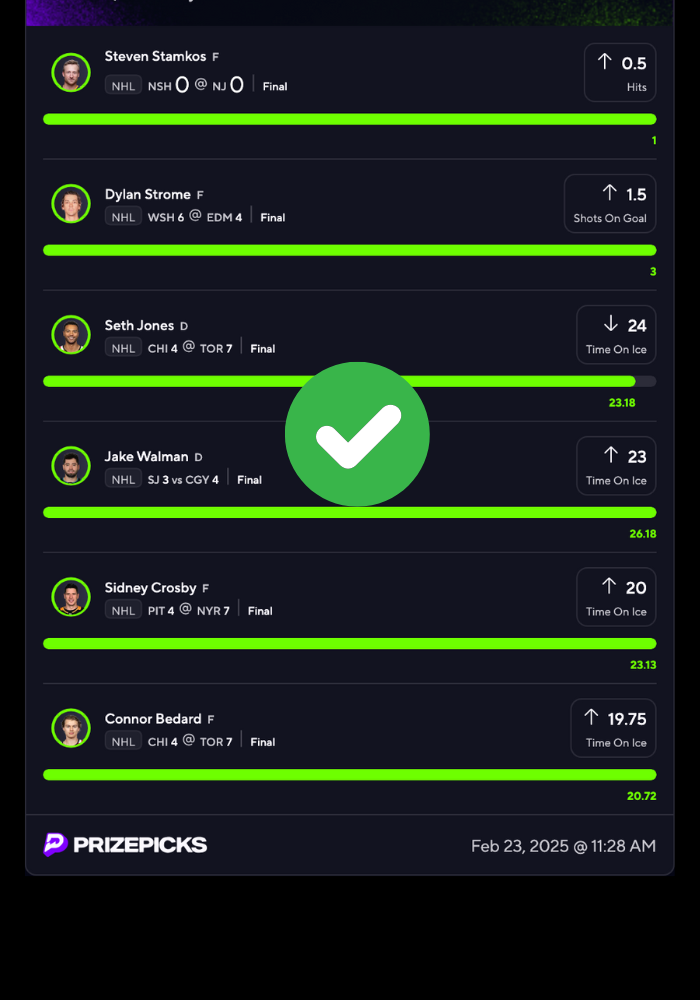Select the 19.75 Time On Ice pick
The width and height of the screenshot is (700, 1000).
pyautogui.click(x=613, y=728)
